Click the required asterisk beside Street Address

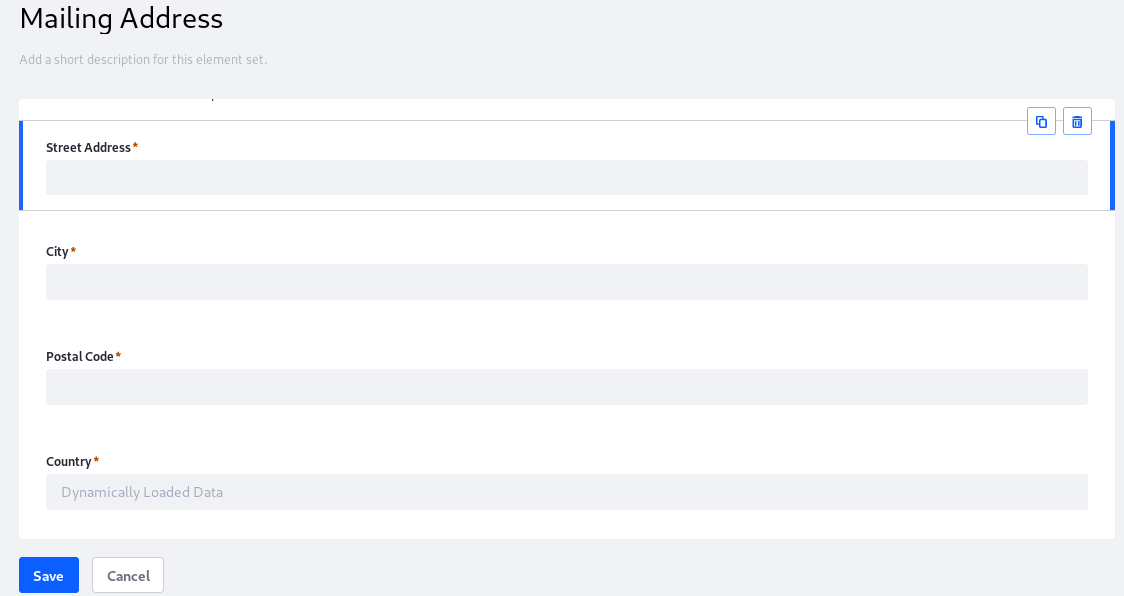pyautogui.click(x=135, y=146)
